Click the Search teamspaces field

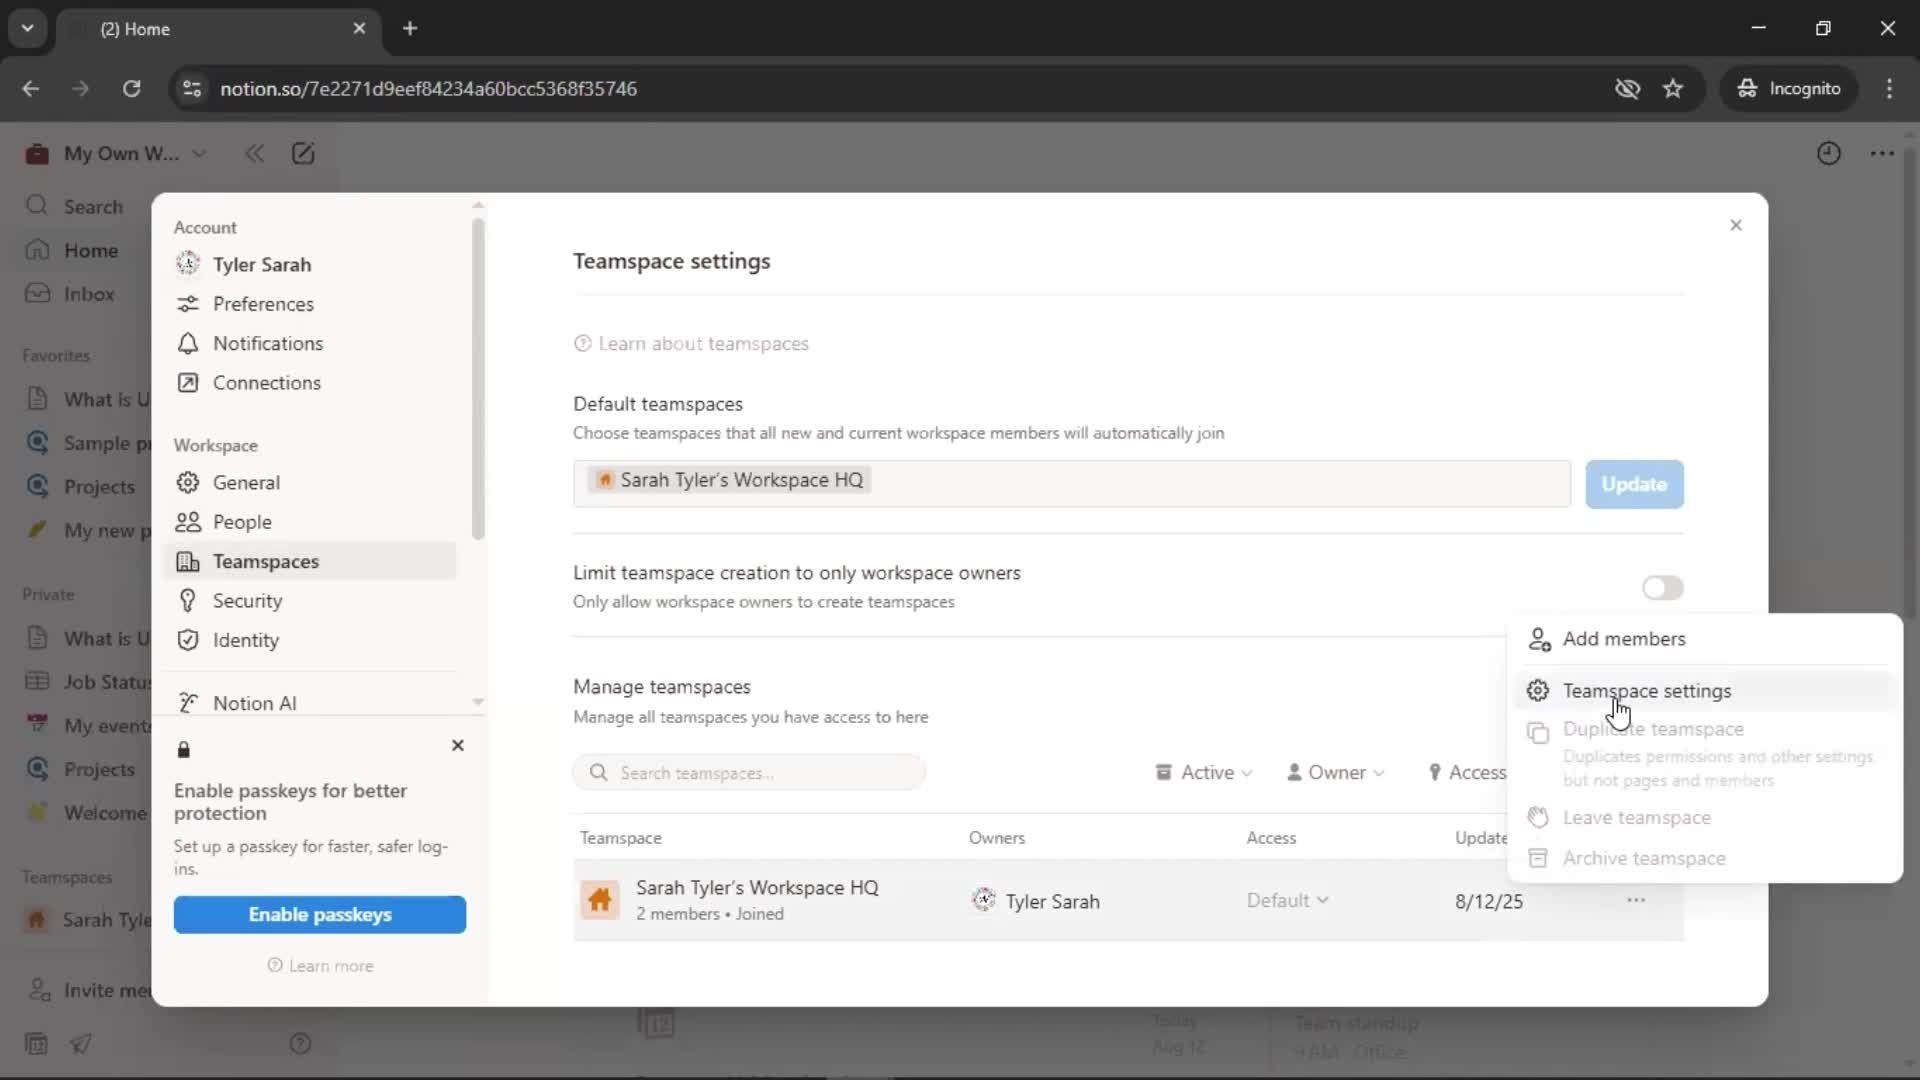pyautogui.click(x=749, y=773)
